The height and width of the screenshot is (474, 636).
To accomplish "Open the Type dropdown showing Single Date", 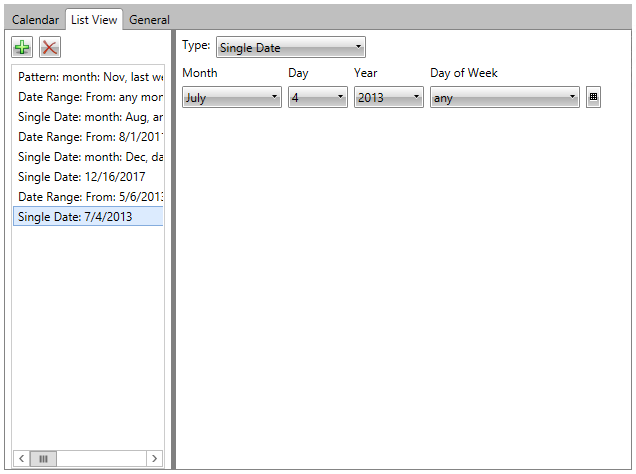I will (290, 47).
